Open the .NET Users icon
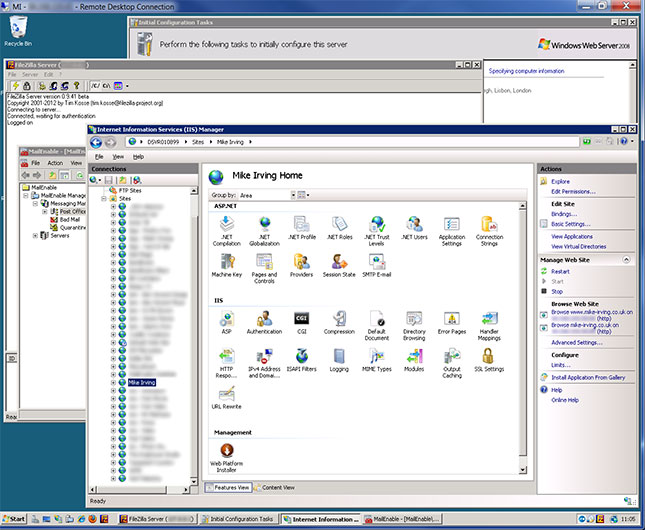Screen dimensions: 645x530 414,228
